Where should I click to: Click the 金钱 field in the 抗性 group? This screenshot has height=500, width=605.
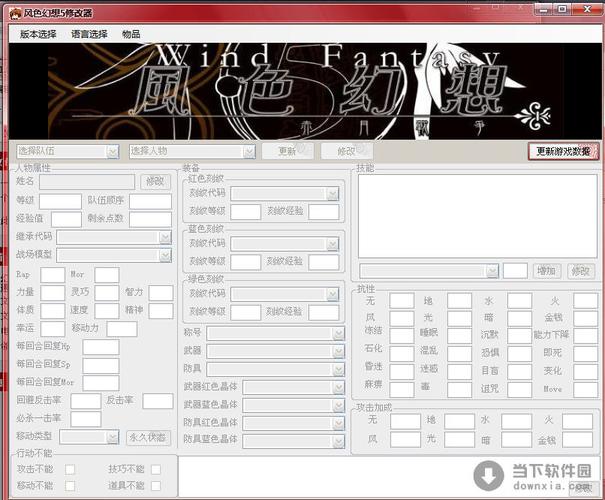point(577,318)
